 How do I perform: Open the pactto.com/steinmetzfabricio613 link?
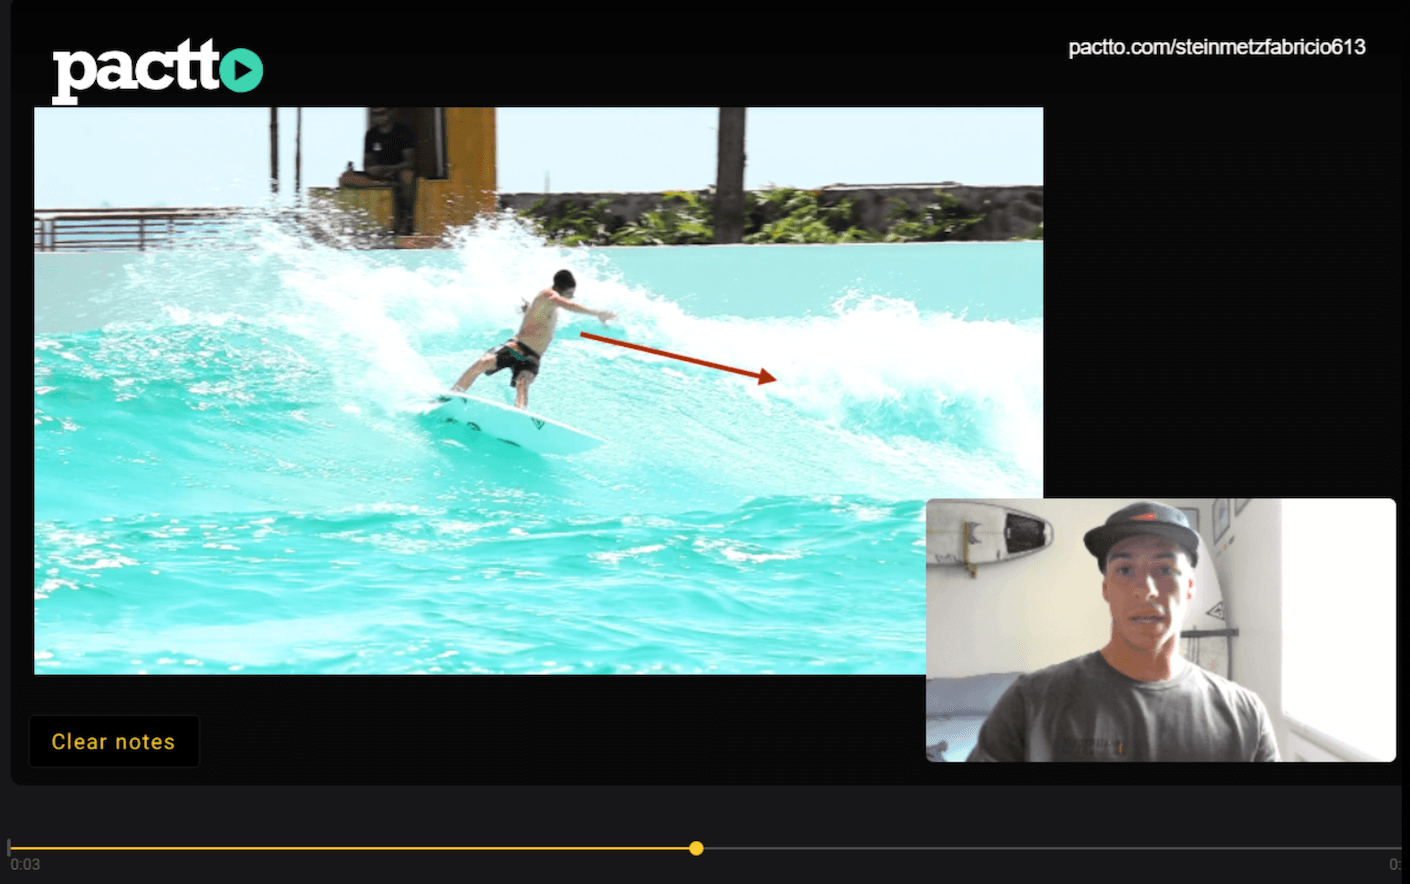(1216, 47)
